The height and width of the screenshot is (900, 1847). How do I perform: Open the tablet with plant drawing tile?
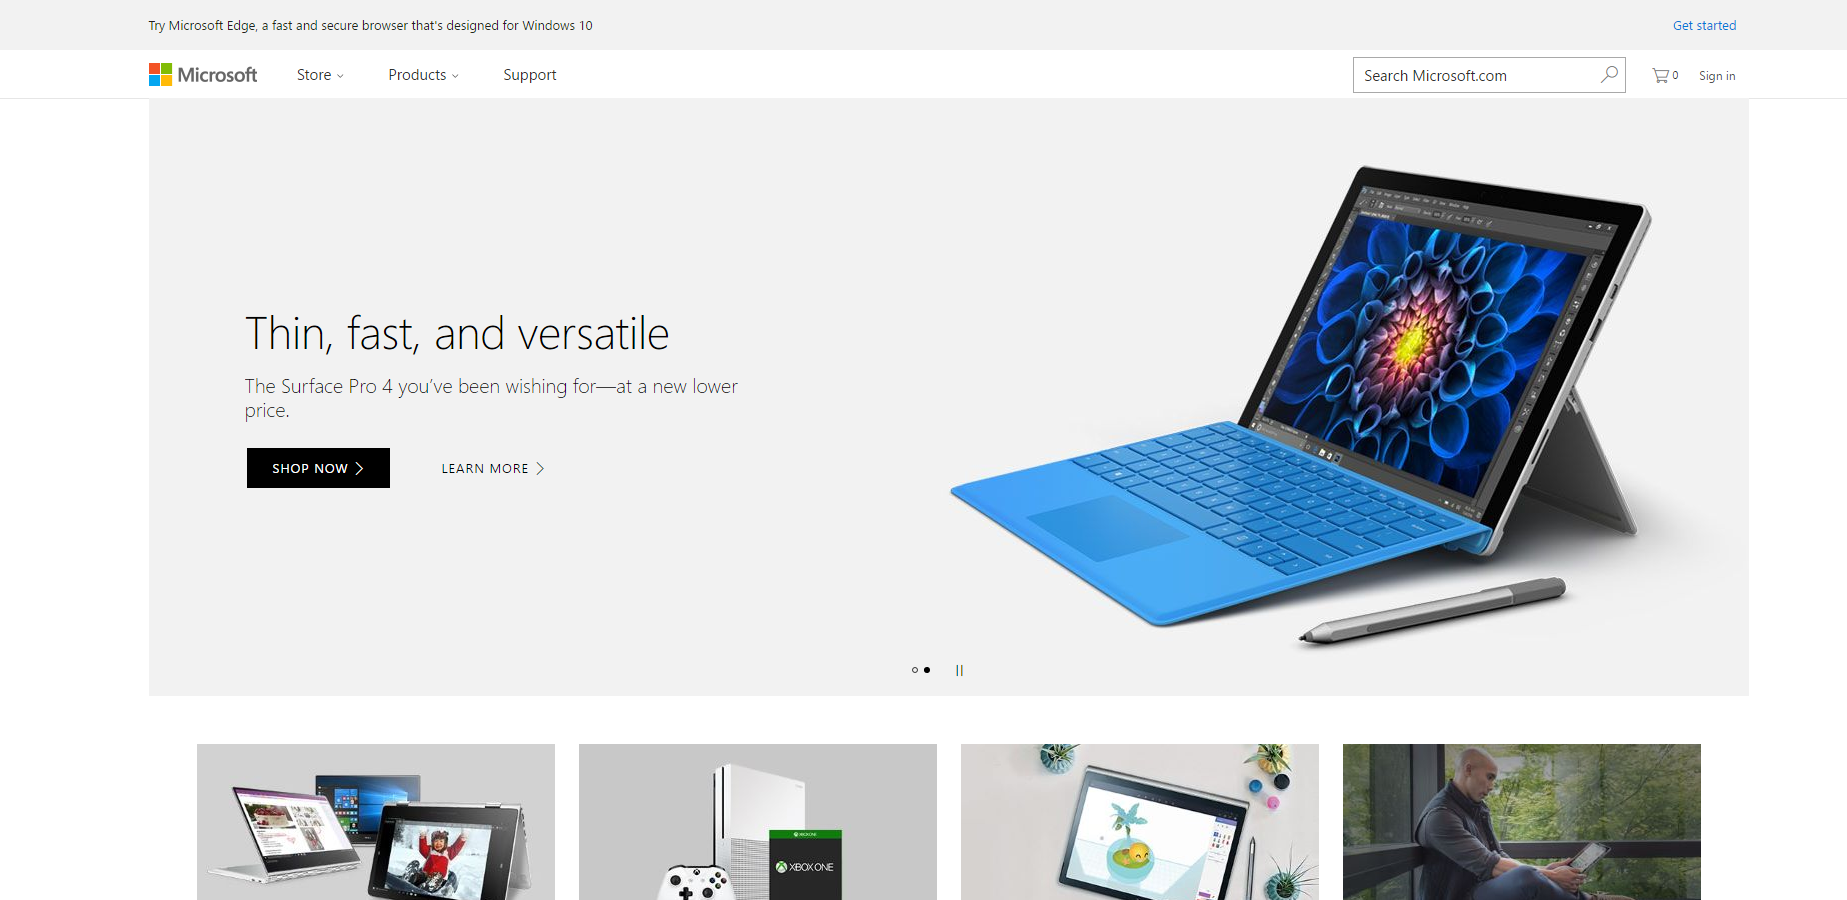(1140, 822)
